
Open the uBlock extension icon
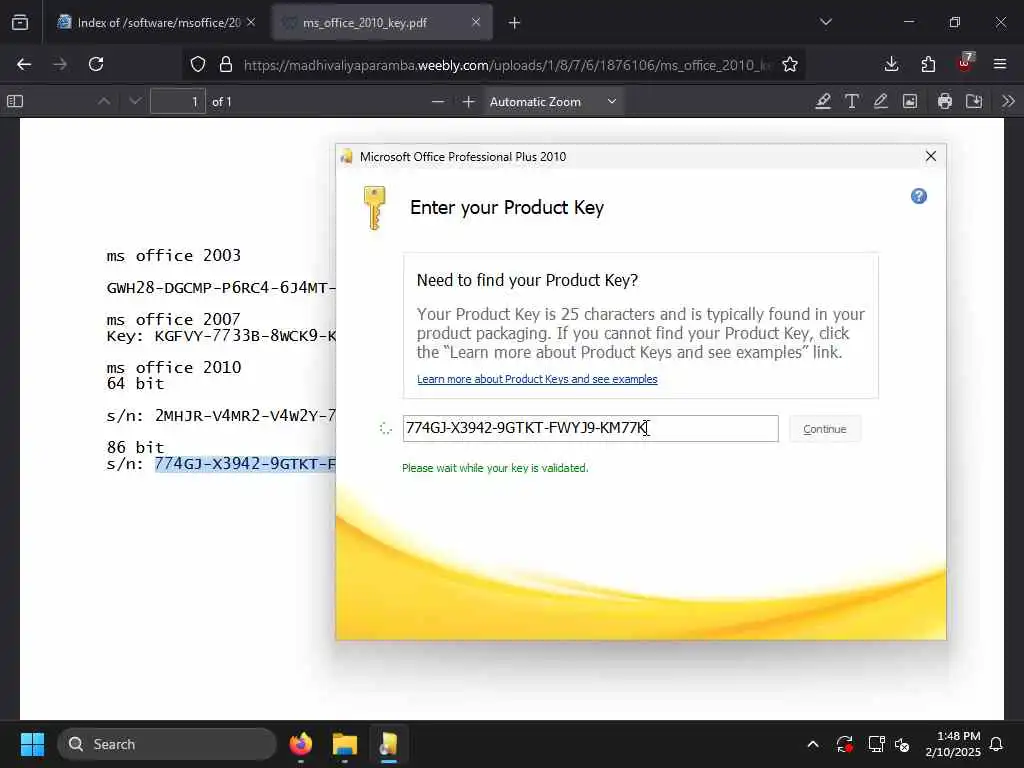tap(965, 63)
